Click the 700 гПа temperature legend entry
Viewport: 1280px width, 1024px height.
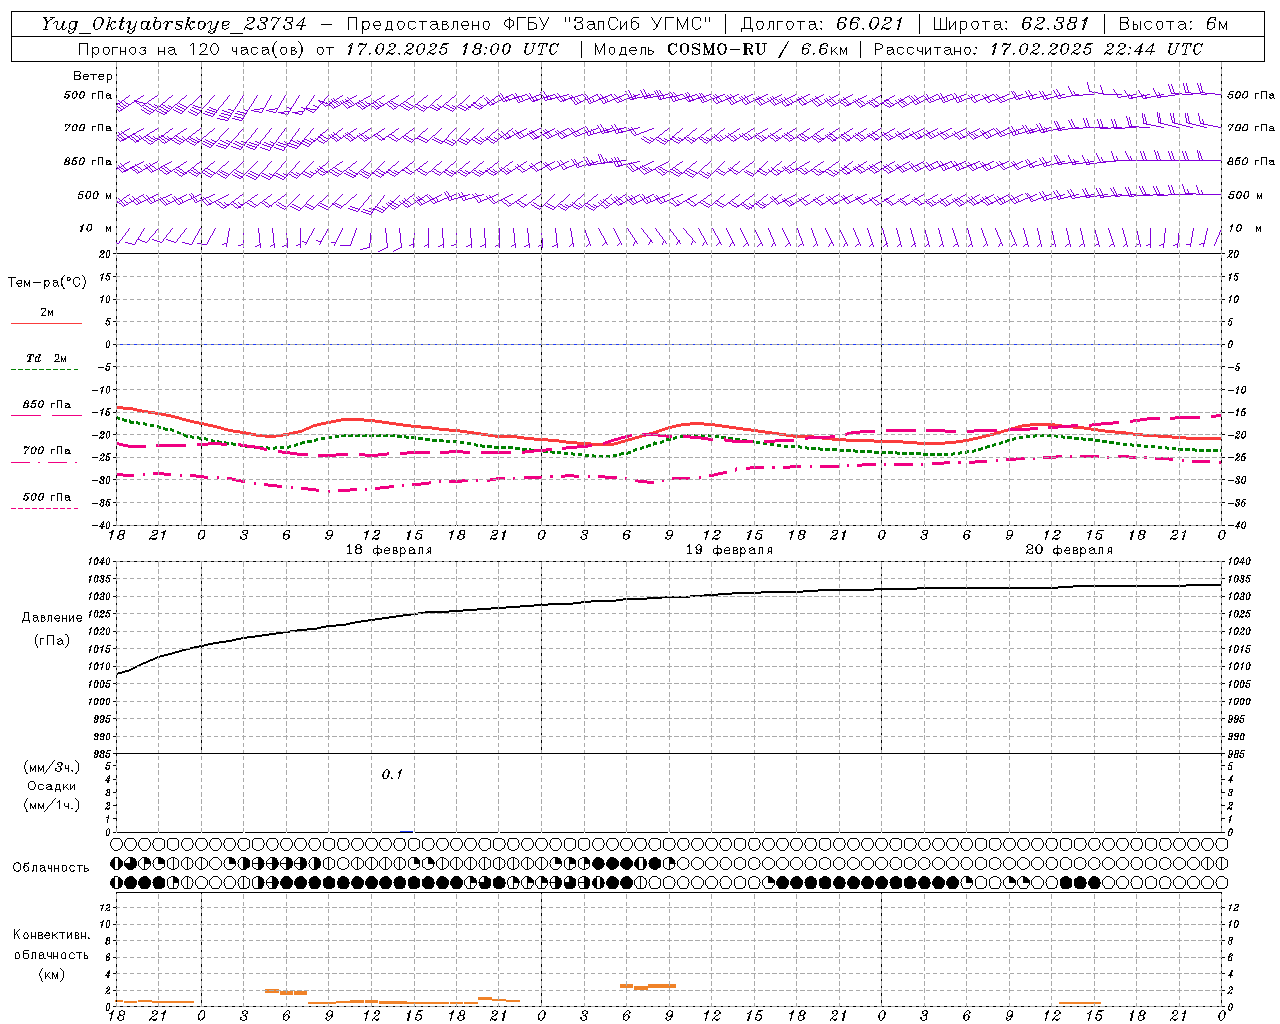[46, 451]
